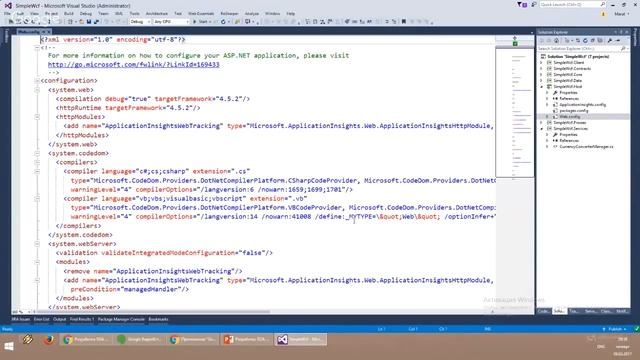
Task: Click the feedback icon in title bar
Action: (x=533, y=4)
